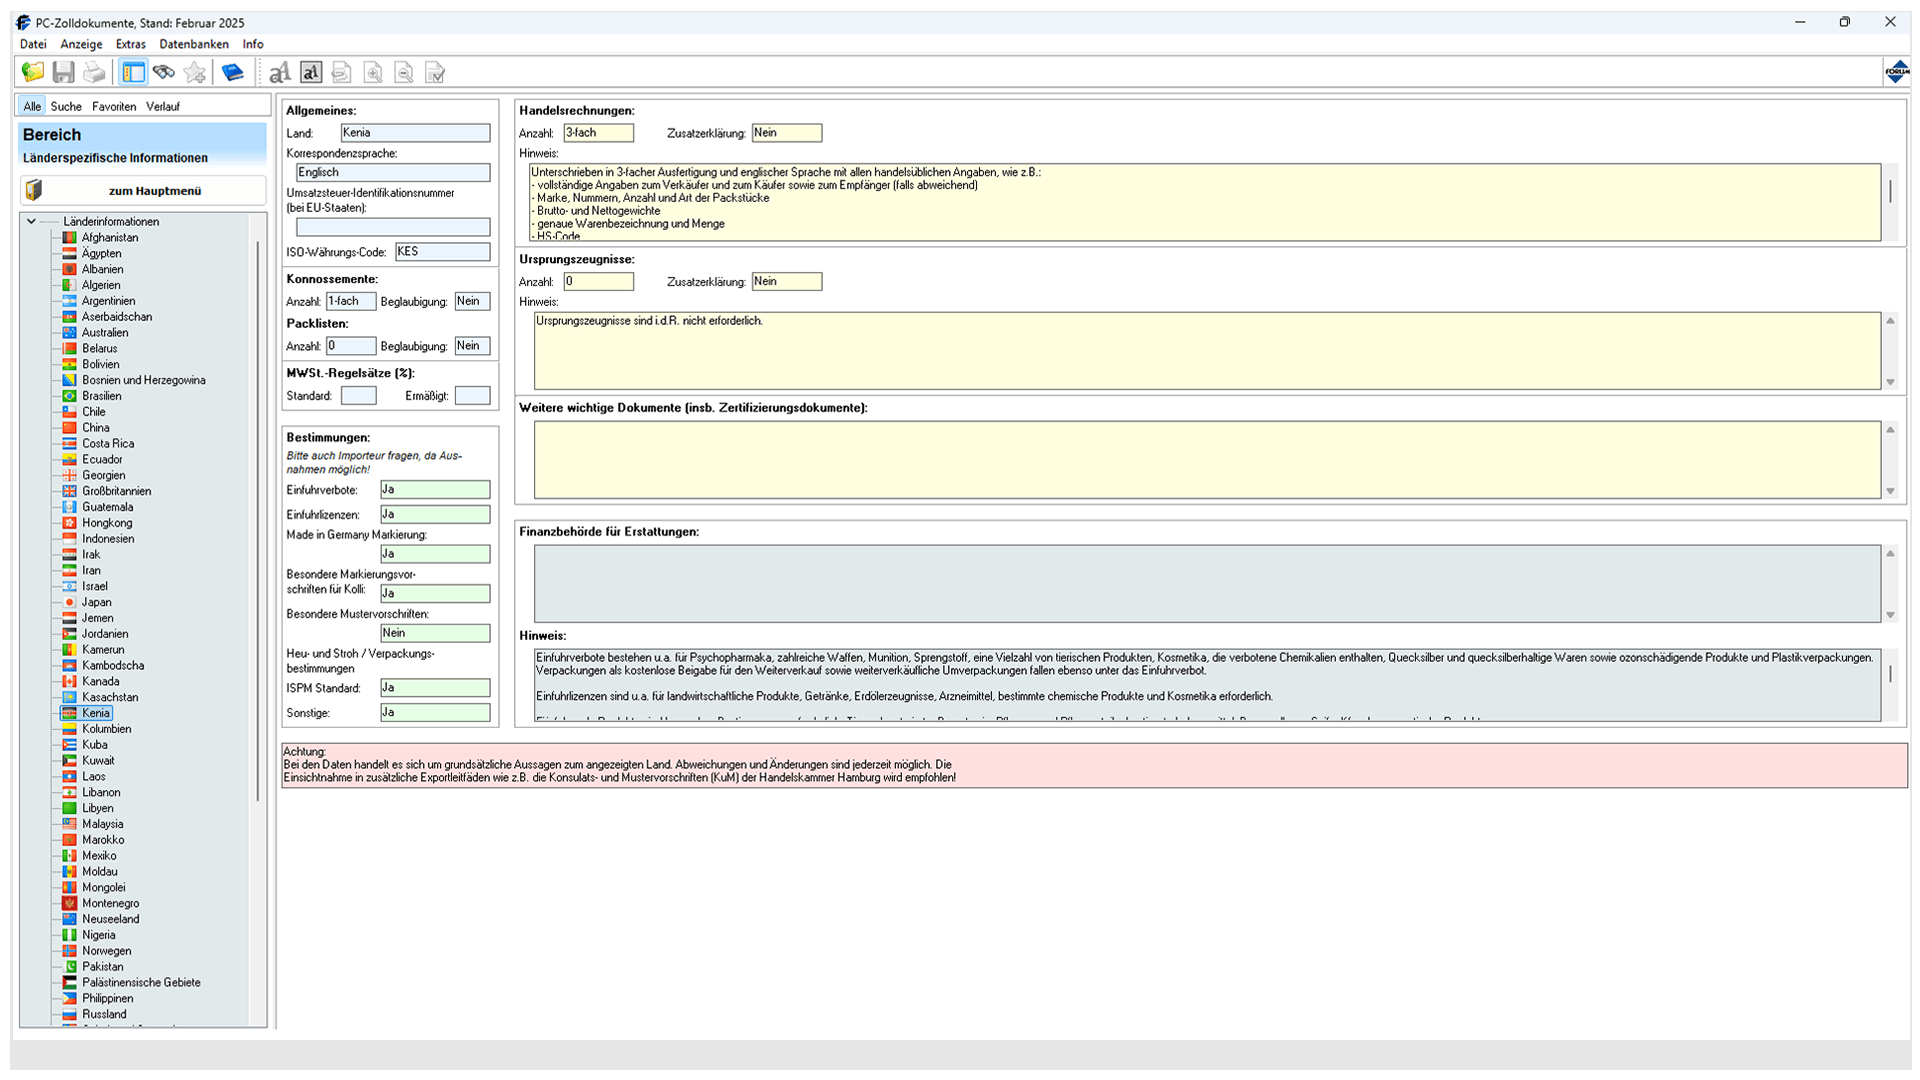The height and width of the screenshot is (1080, 1920).
Task: Select Palästinensische Gebiete in the tree
Action: [x=141, y=983]
